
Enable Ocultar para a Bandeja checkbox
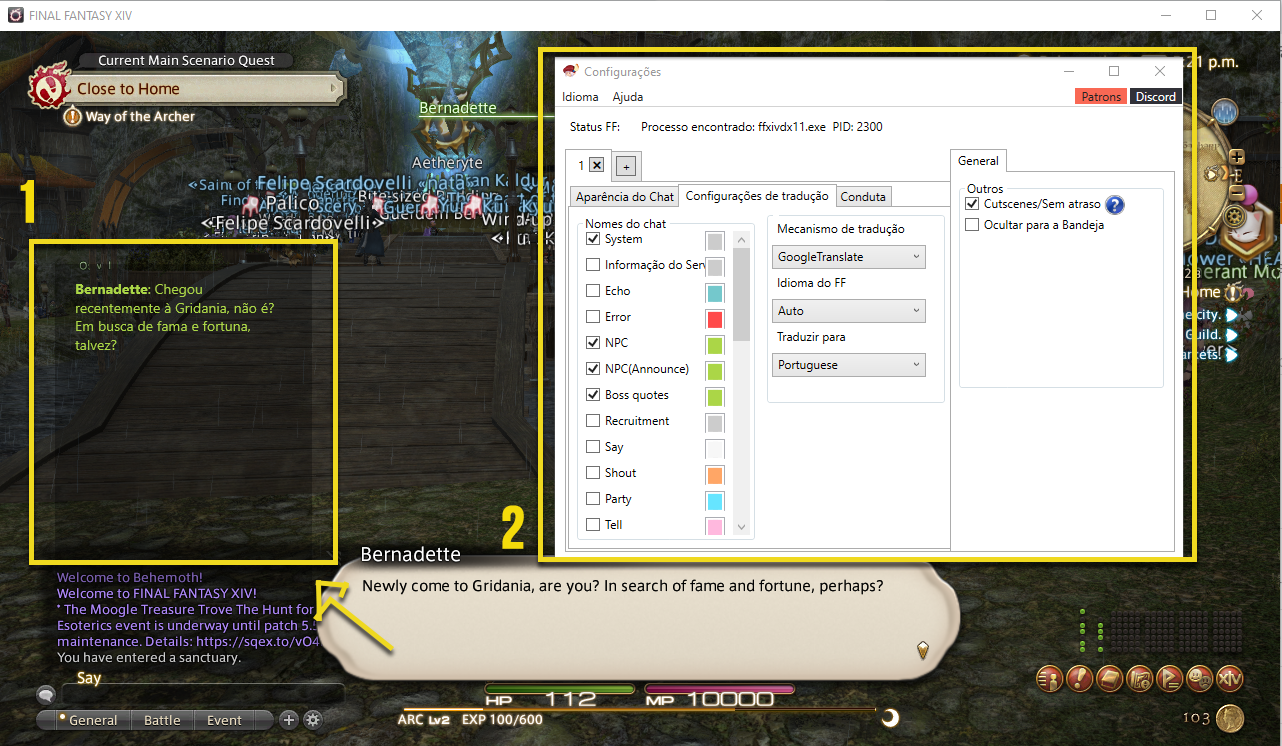tap(972, 225)
